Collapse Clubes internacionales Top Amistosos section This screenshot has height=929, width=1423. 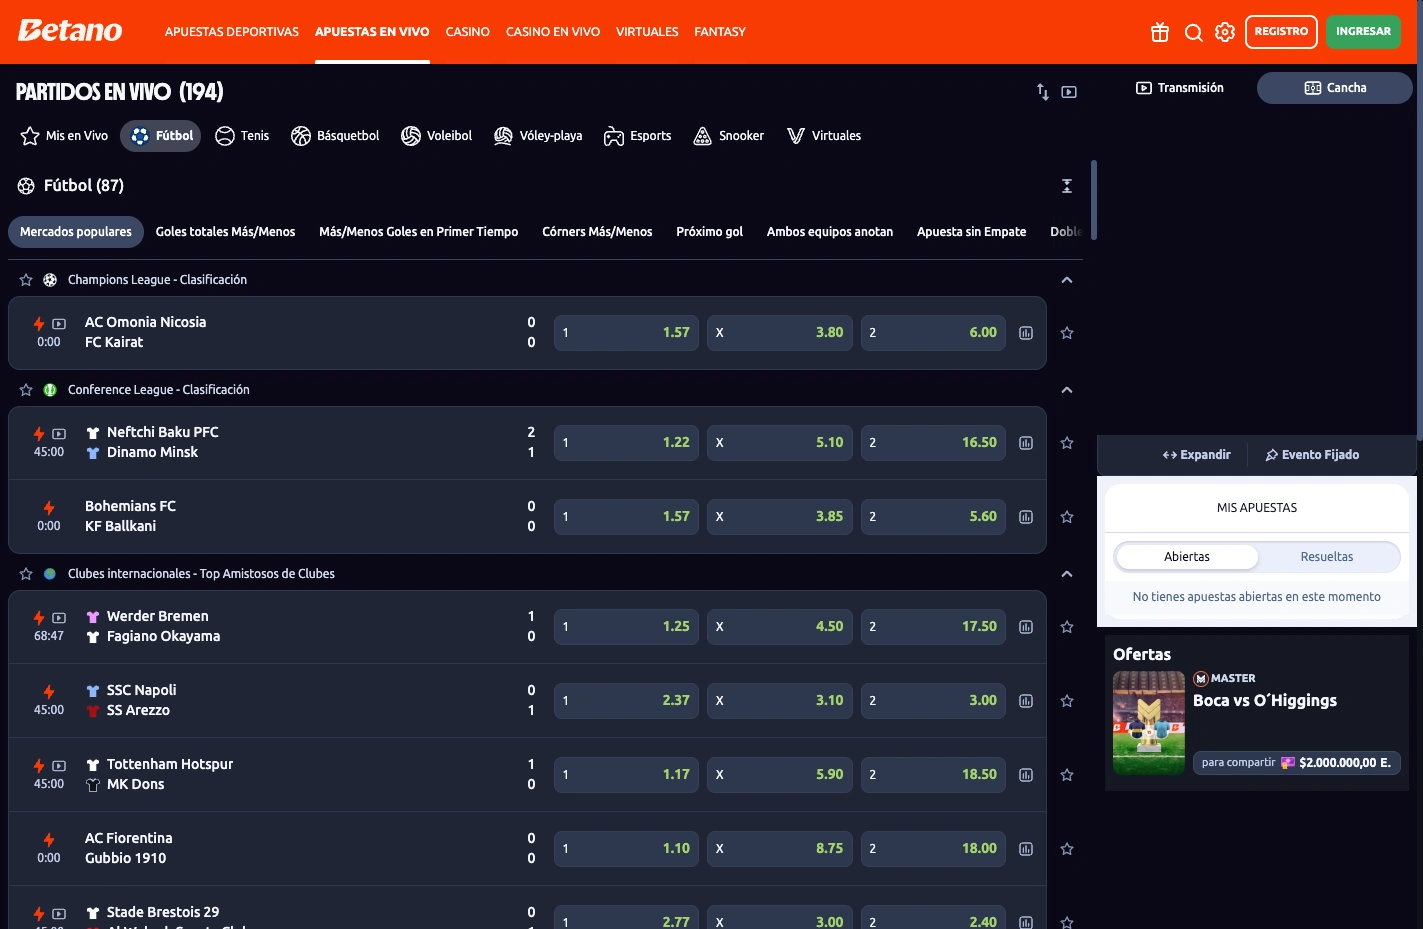coord(1067,574)
